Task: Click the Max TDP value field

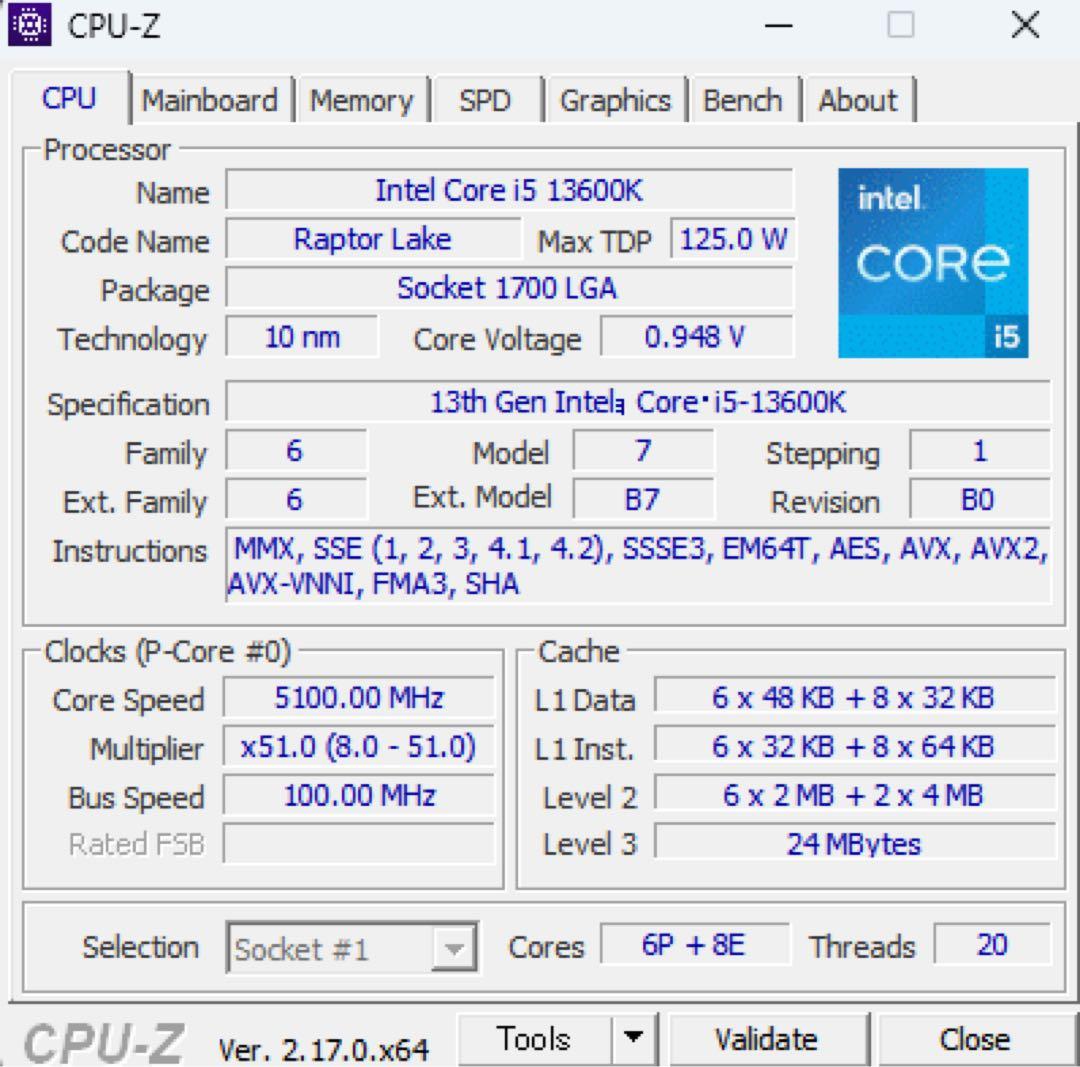Action: coord(734,239)
